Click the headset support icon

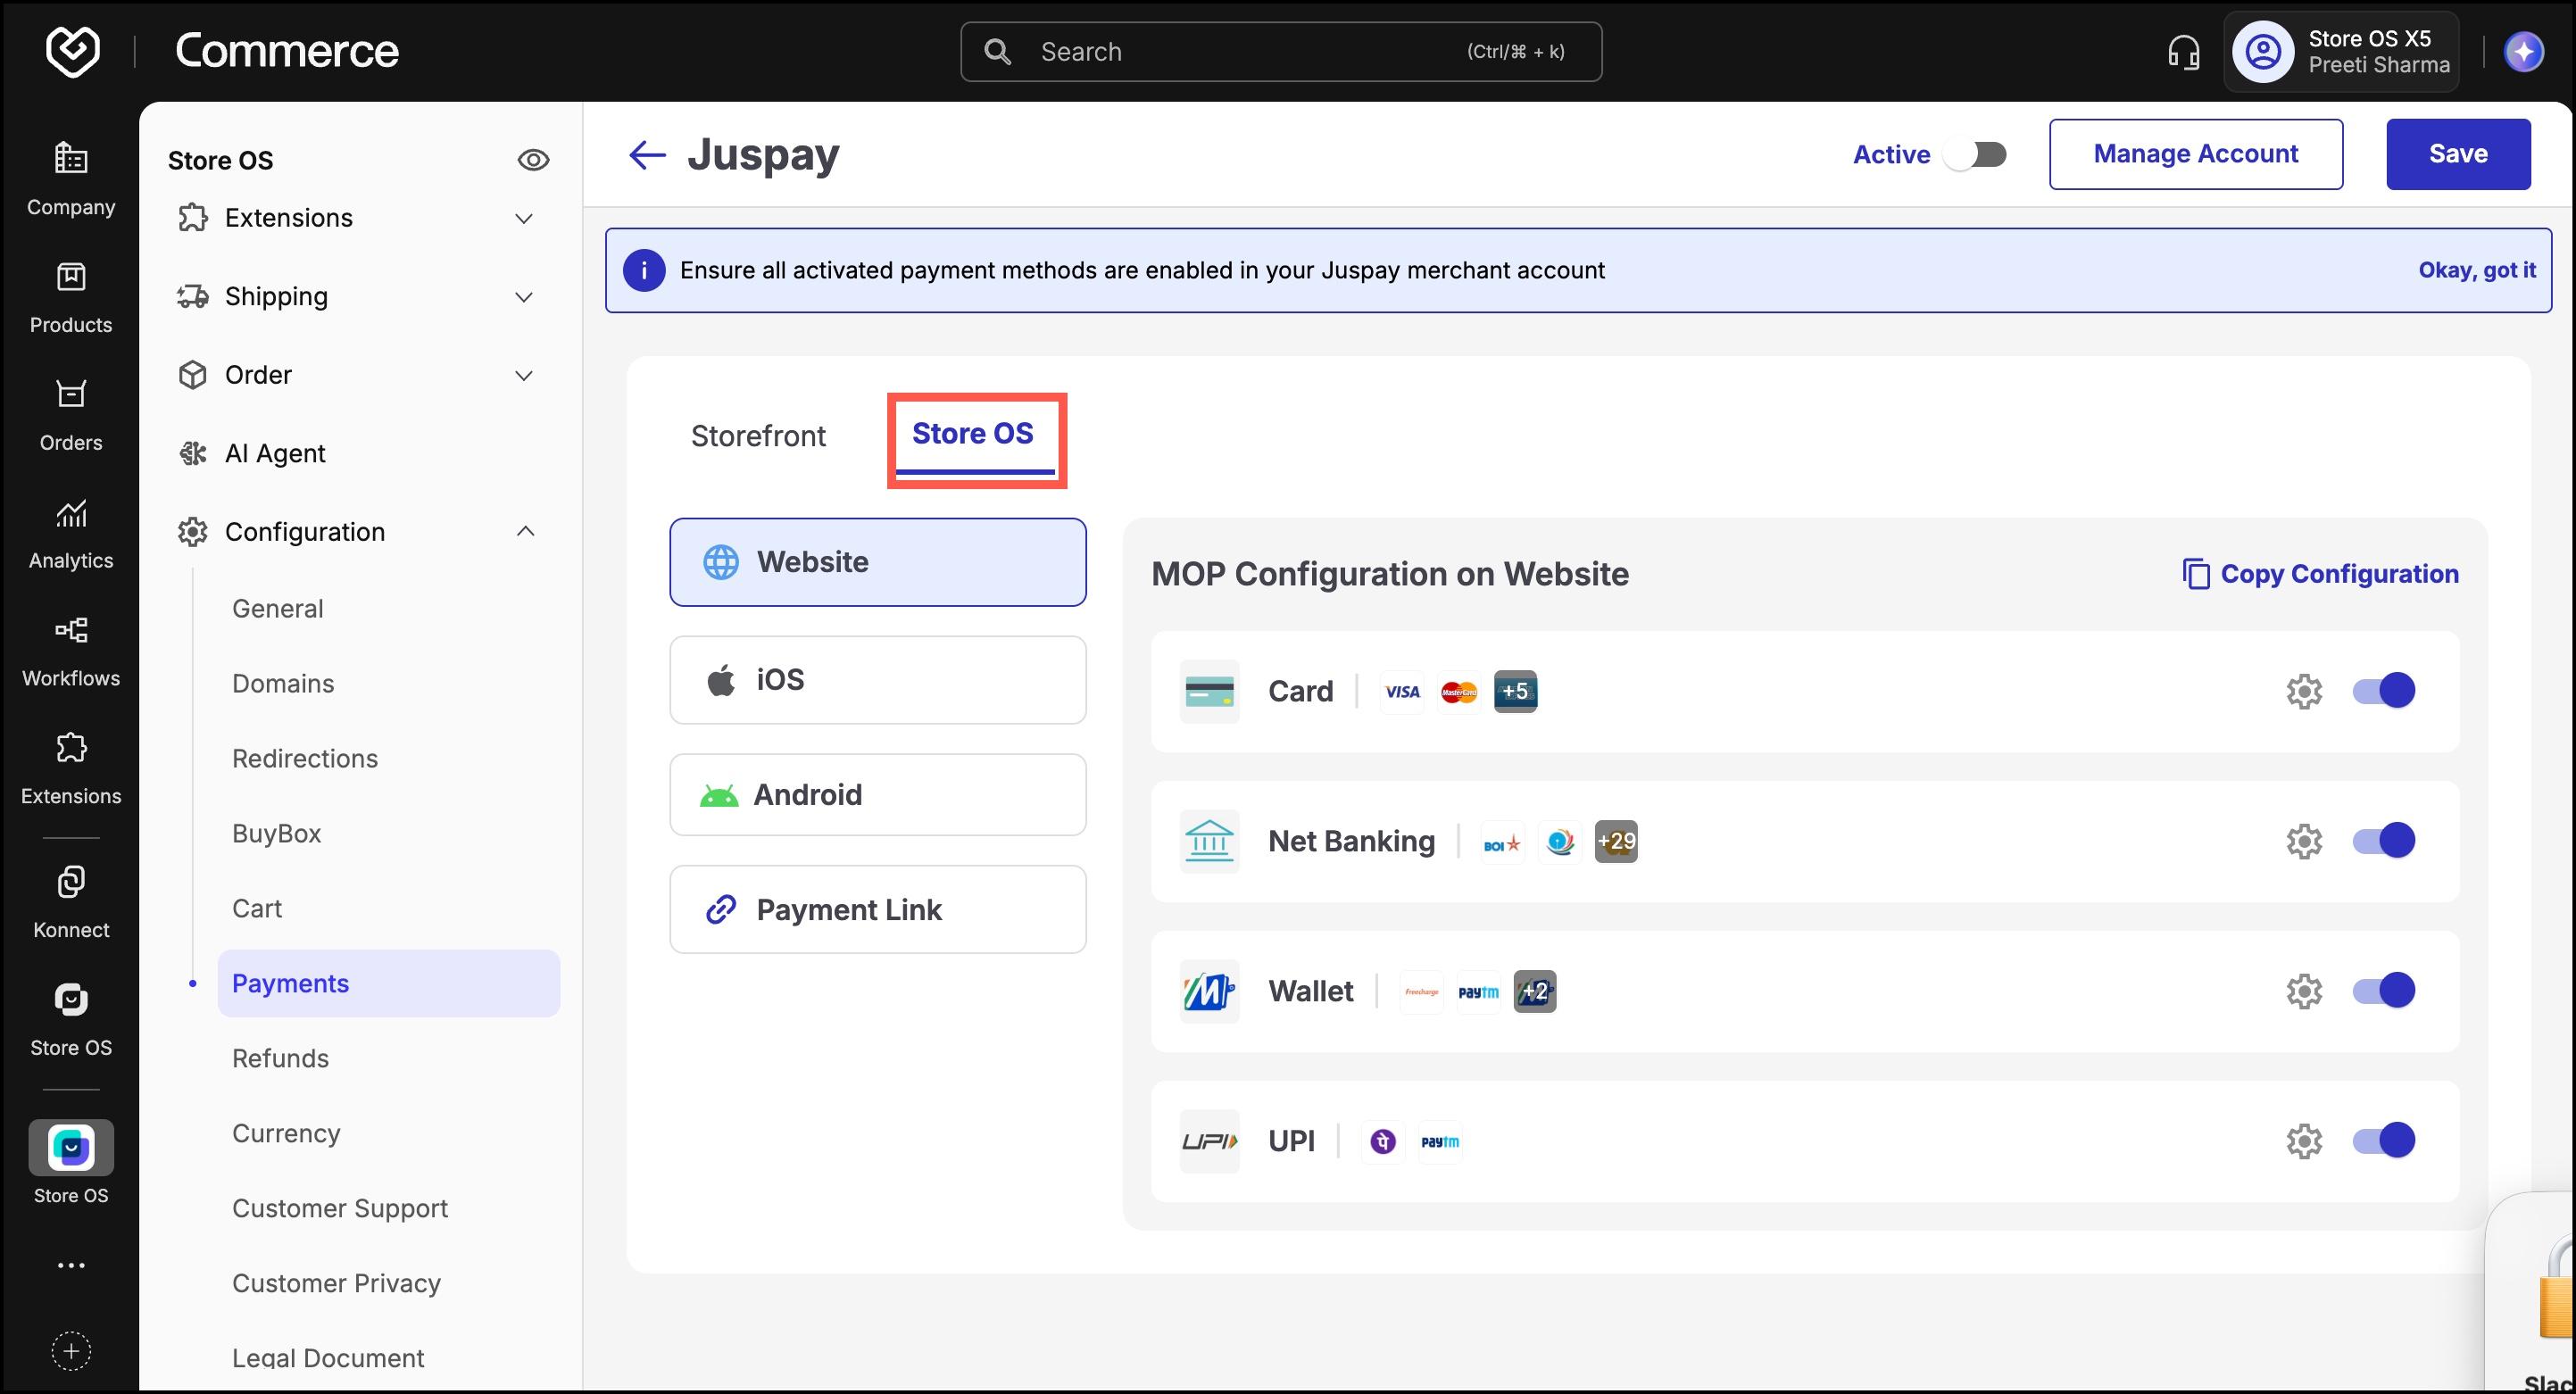(x=2183, y=52)
